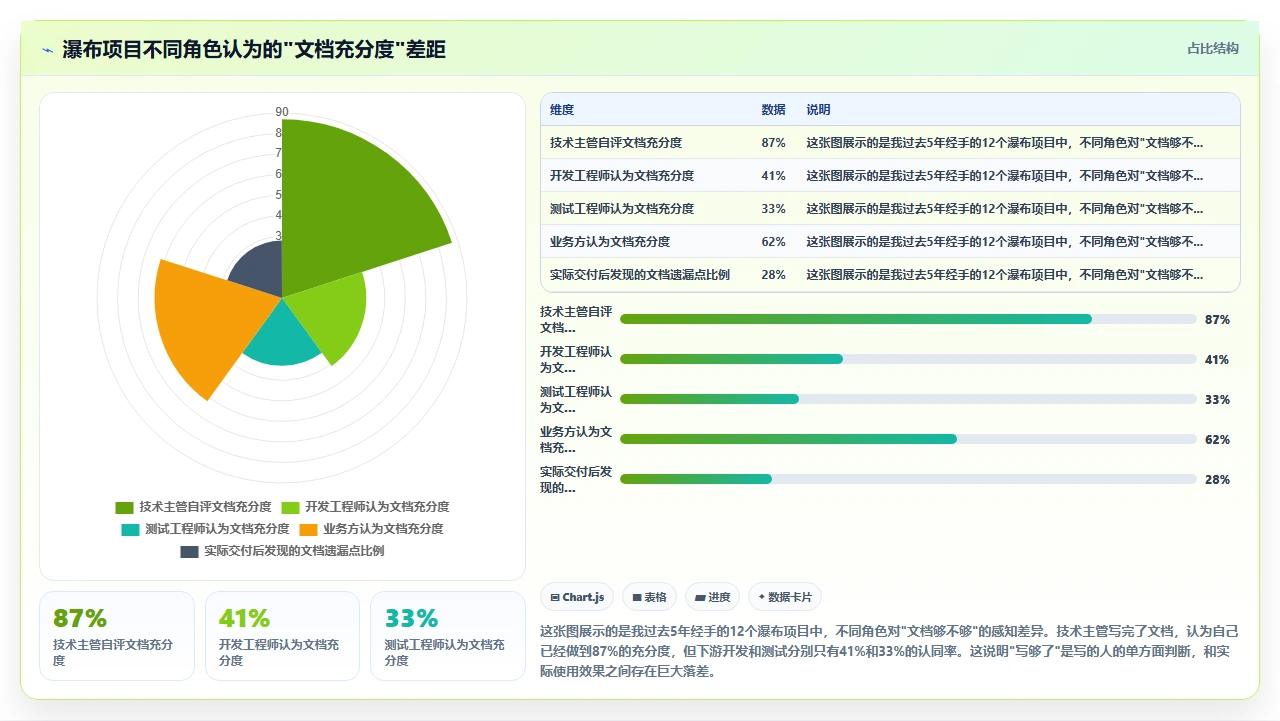Toggle legend swatch for 开发工程师认为文档充分度
The height and width of the screenshot is (721, 1280).
click(290, 507)
